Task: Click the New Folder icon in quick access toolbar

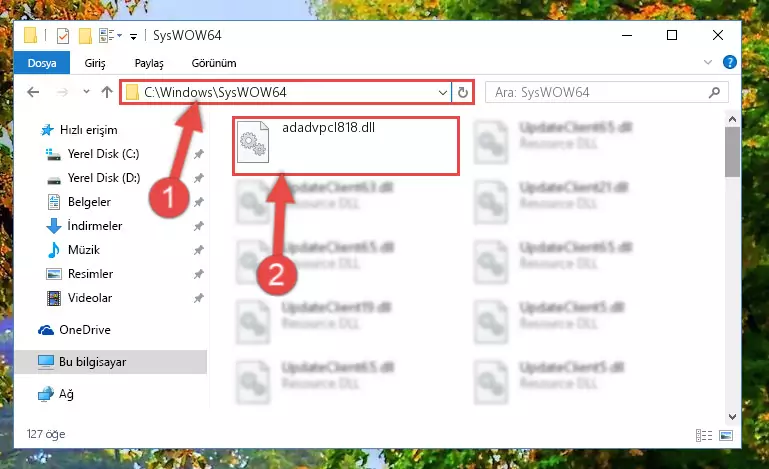Action: [x=85, y=36]
